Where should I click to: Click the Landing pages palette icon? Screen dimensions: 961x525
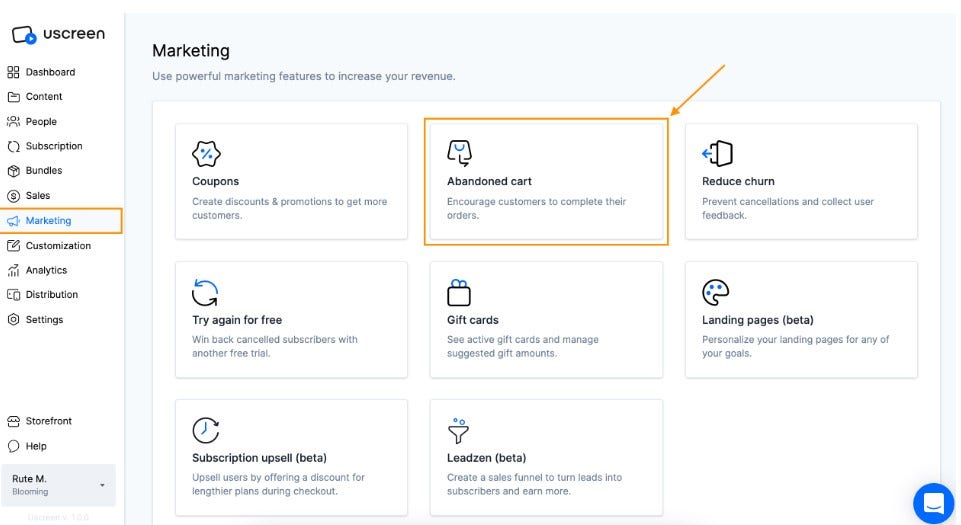(715, 292)
